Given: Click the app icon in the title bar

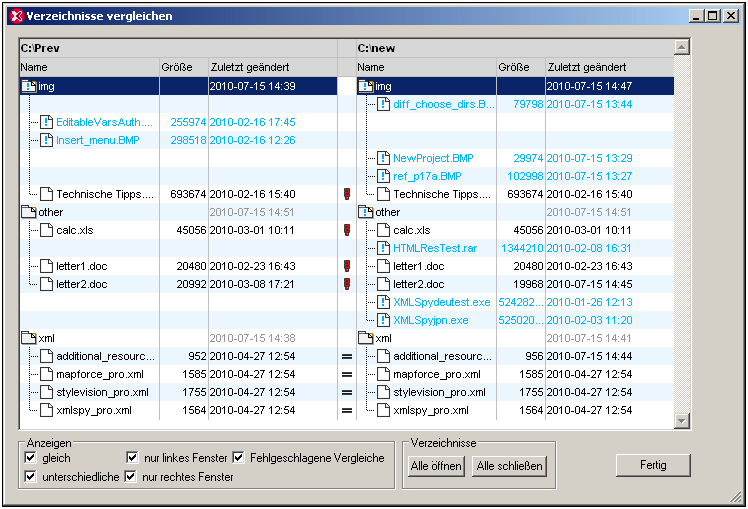Looking at the screenshot, I should (x=15, y=16).
